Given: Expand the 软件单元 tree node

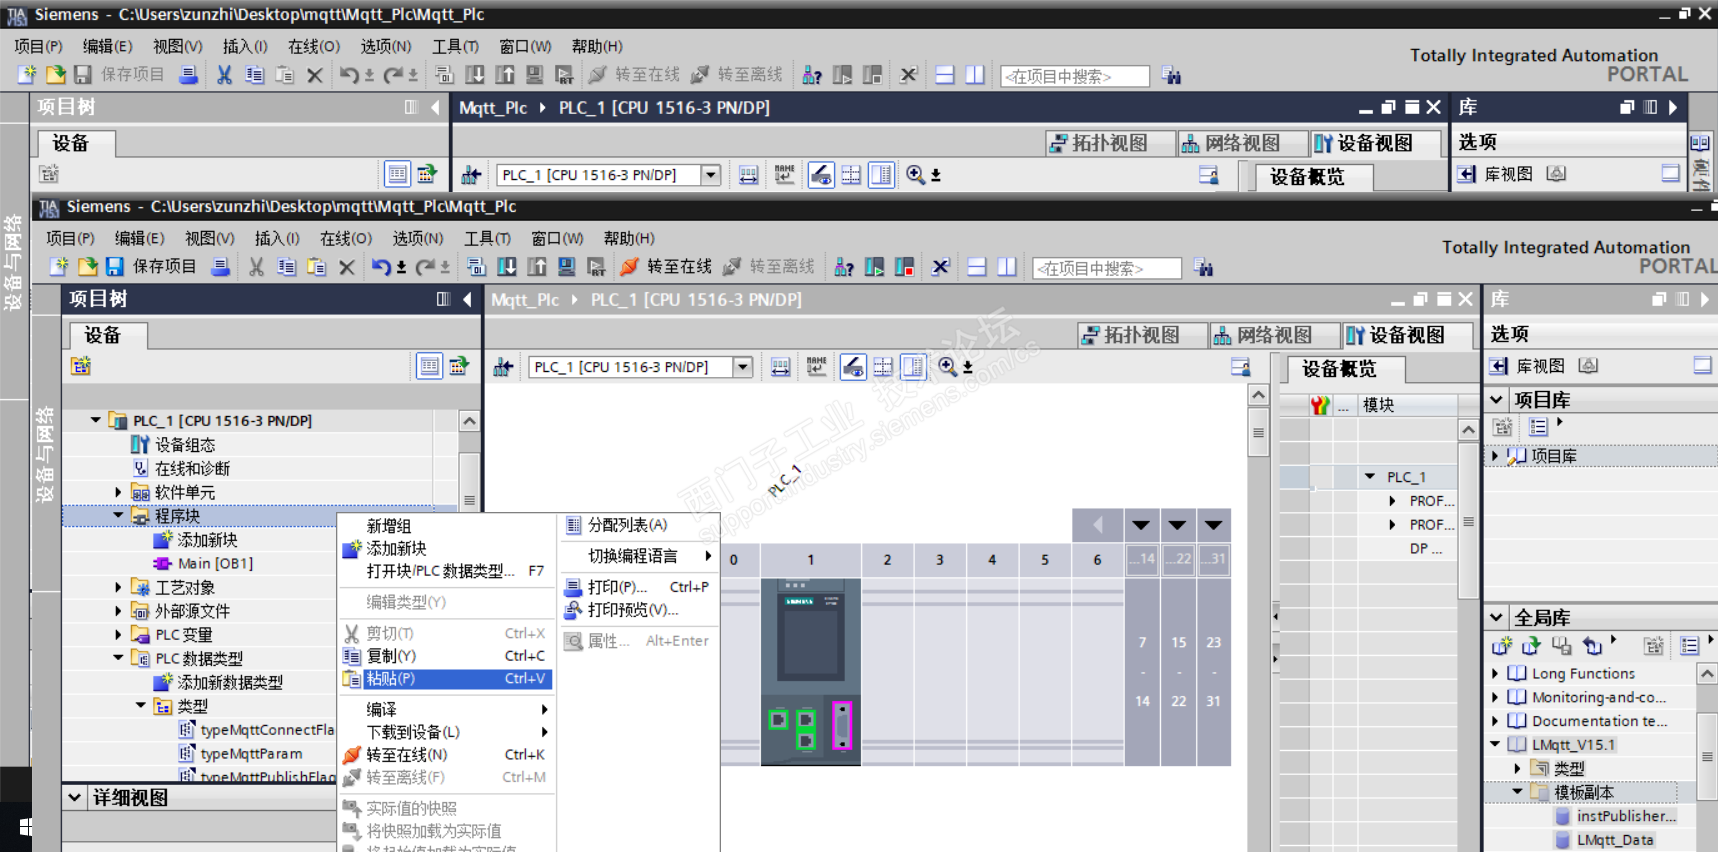Looking at the screenshot, I should point(118,492).
